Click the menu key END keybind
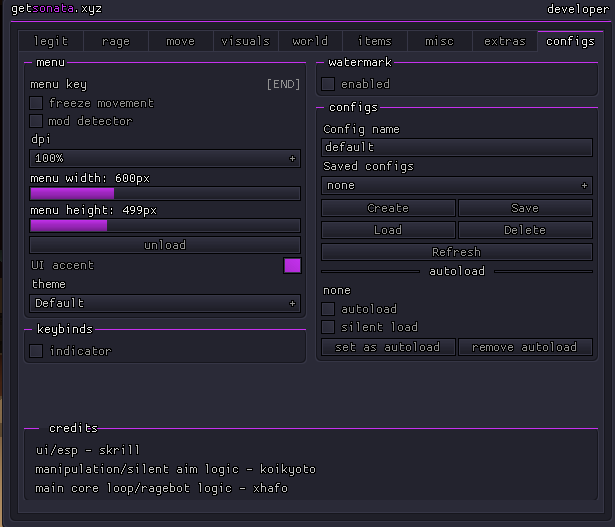The image size is (615, 527). click(283, 84)
